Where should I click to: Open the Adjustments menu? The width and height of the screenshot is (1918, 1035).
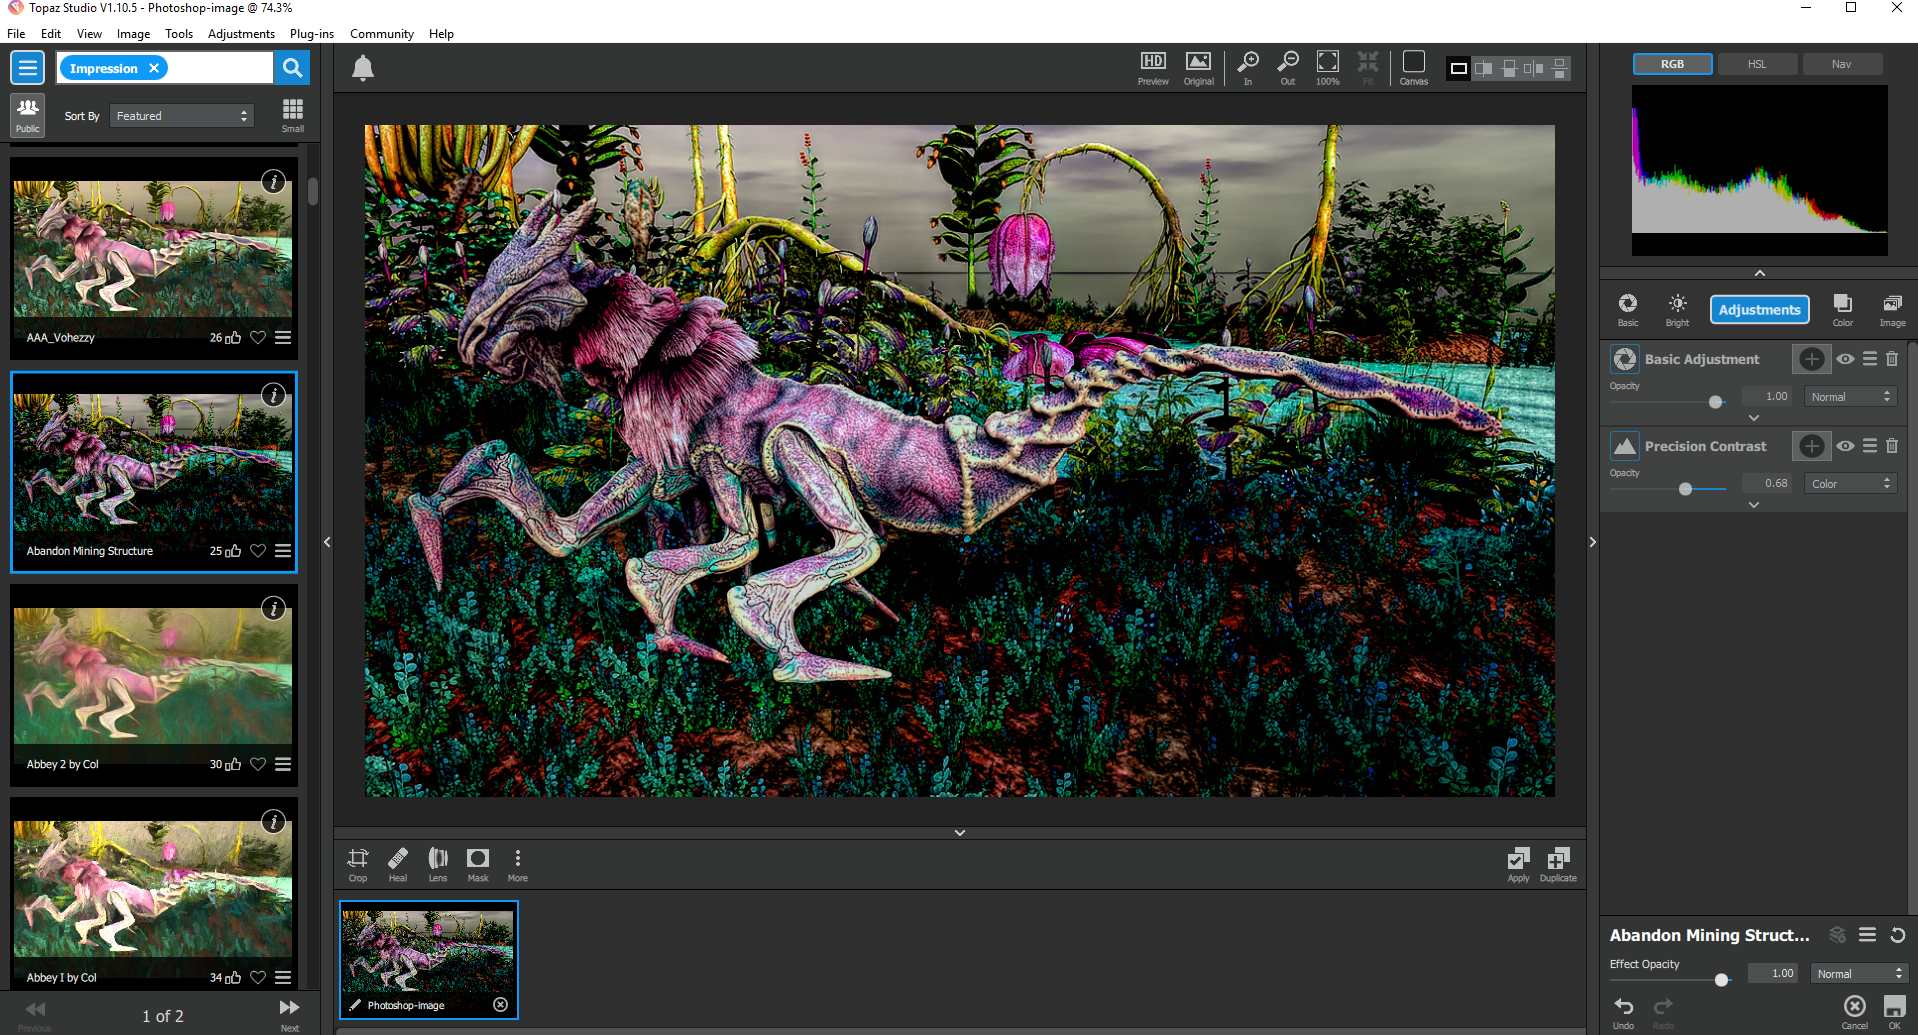(241, 33)
